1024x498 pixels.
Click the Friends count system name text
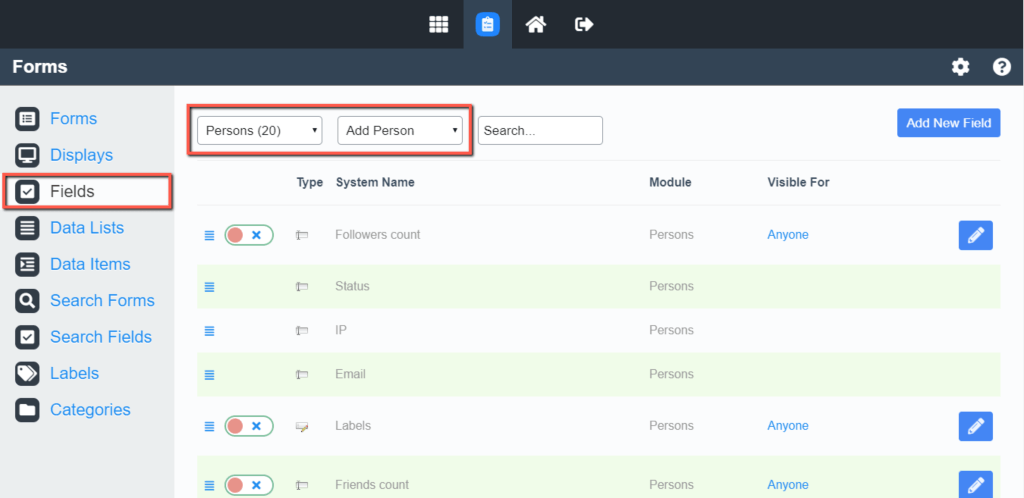click(372, 485)
